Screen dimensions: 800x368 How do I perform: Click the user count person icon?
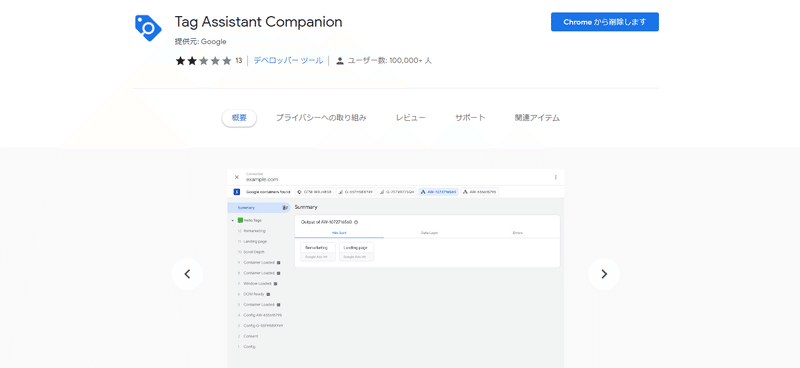[340, 61]
